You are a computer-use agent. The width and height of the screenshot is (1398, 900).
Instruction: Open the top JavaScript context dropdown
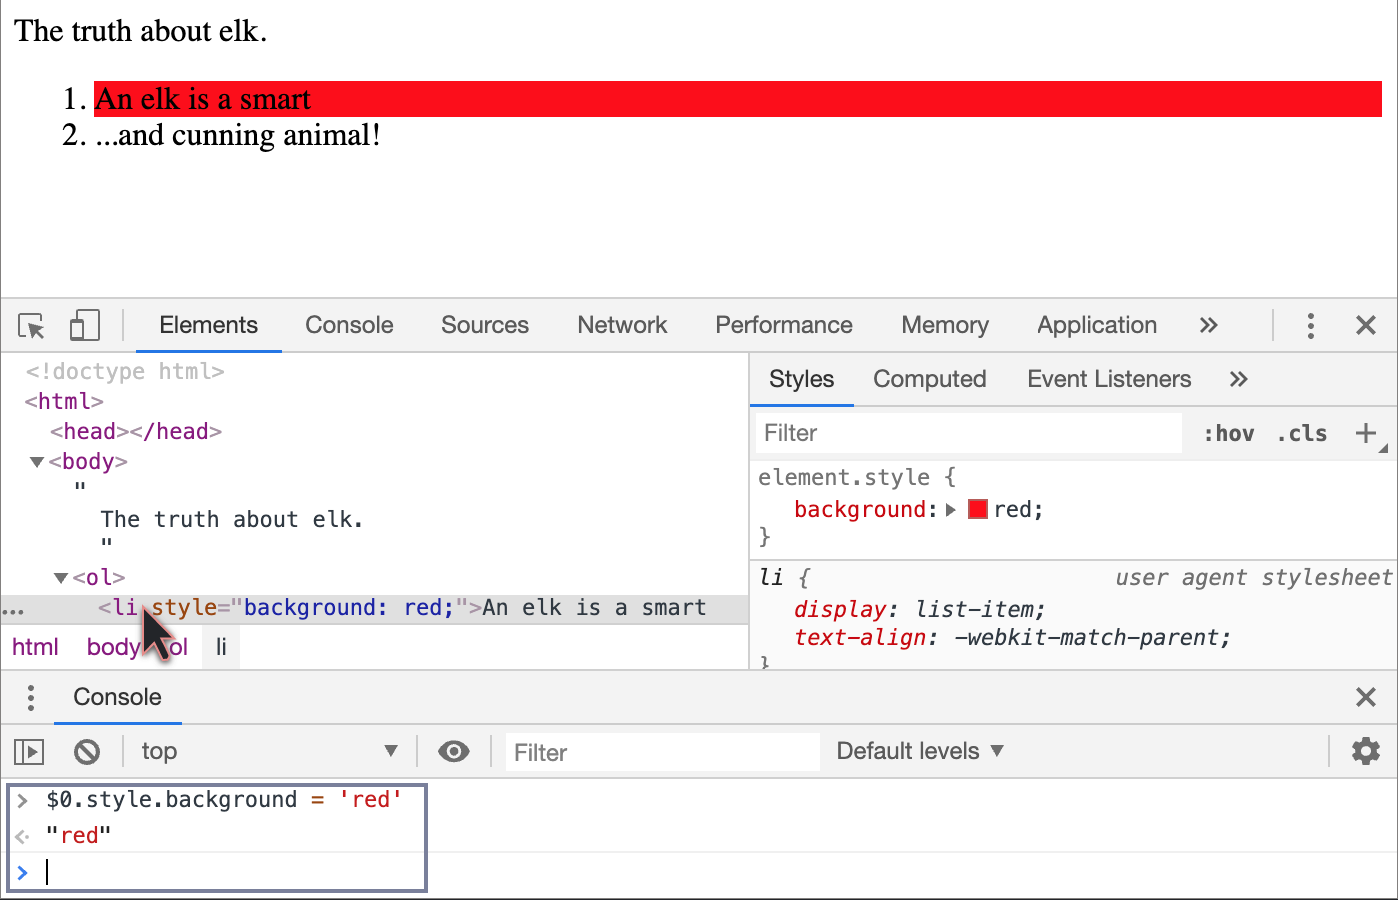tap(268, 751)
